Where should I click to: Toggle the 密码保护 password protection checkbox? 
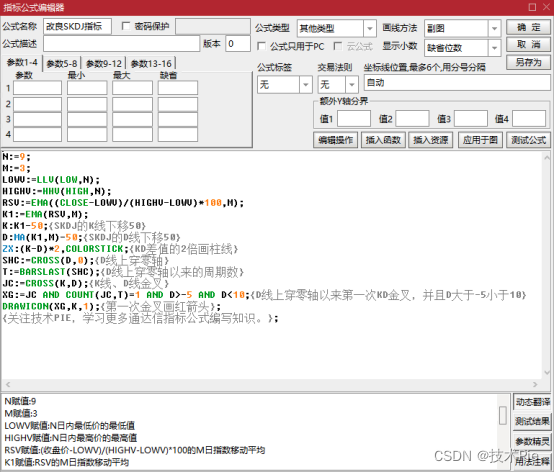[125, 26]
